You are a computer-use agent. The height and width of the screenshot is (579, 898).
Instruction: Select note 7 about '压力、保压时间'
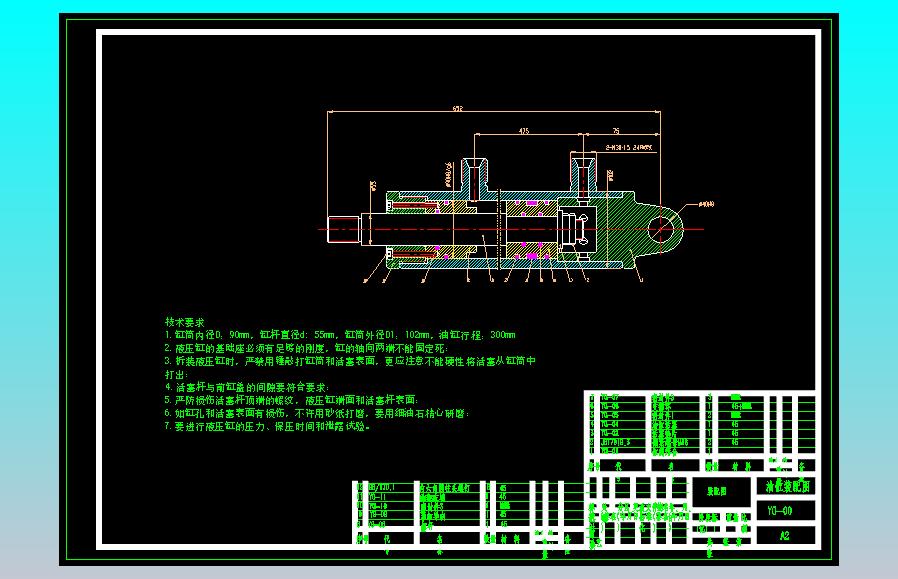267,427
